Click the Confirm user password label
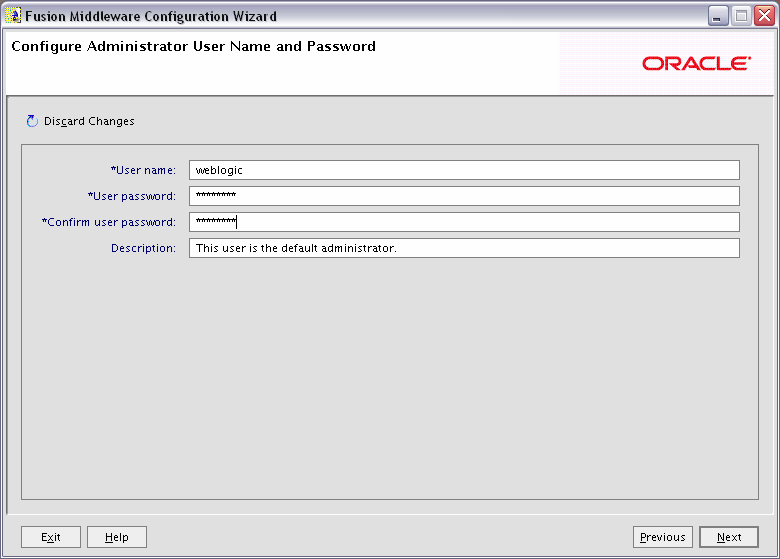 click(109, 222)
